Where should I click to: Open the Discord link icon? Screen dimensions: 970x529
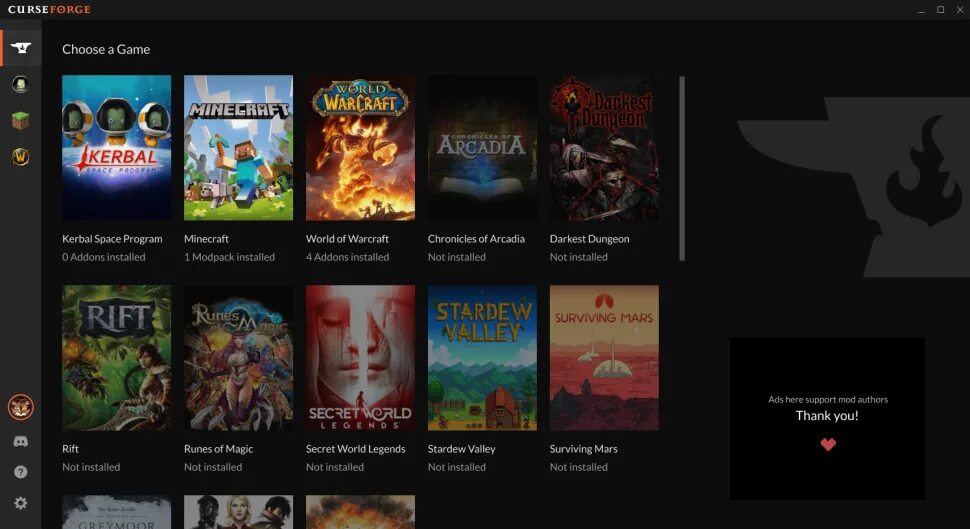(x=20, y=441)
